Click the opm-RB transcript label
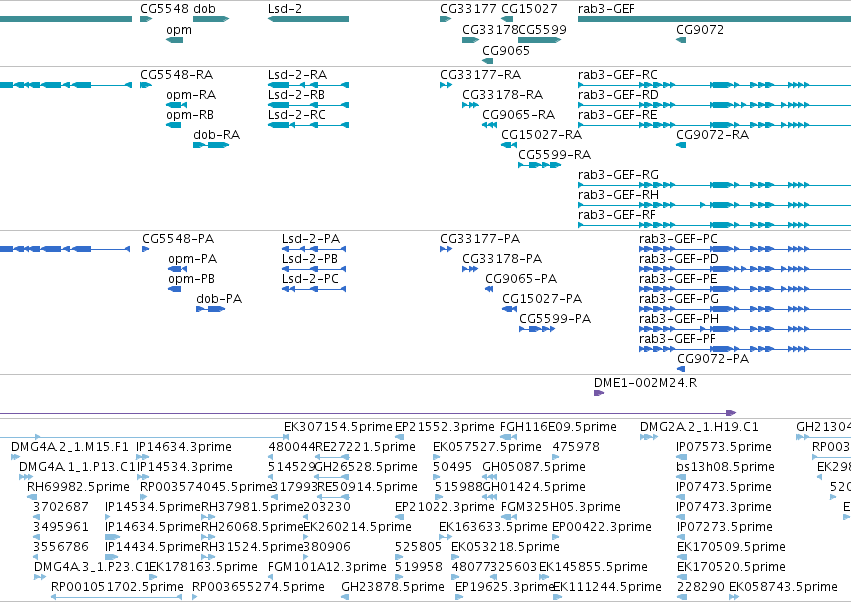851x602 pixels. tap(190, 115)
